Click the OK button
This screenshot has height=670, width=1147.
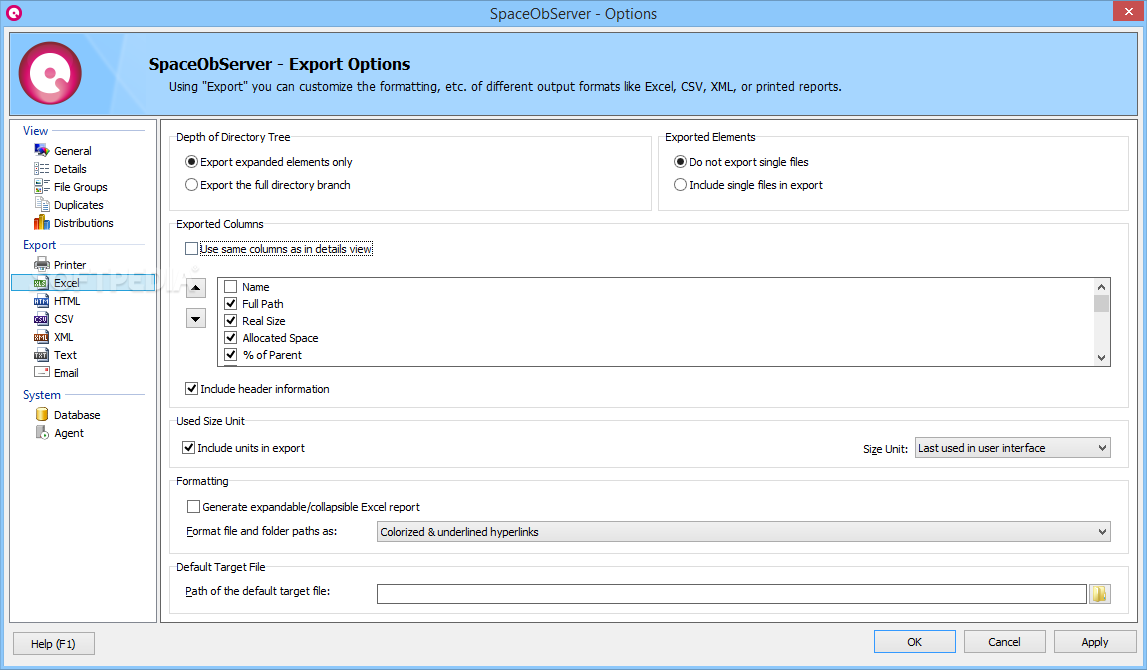tap(914, 641)
